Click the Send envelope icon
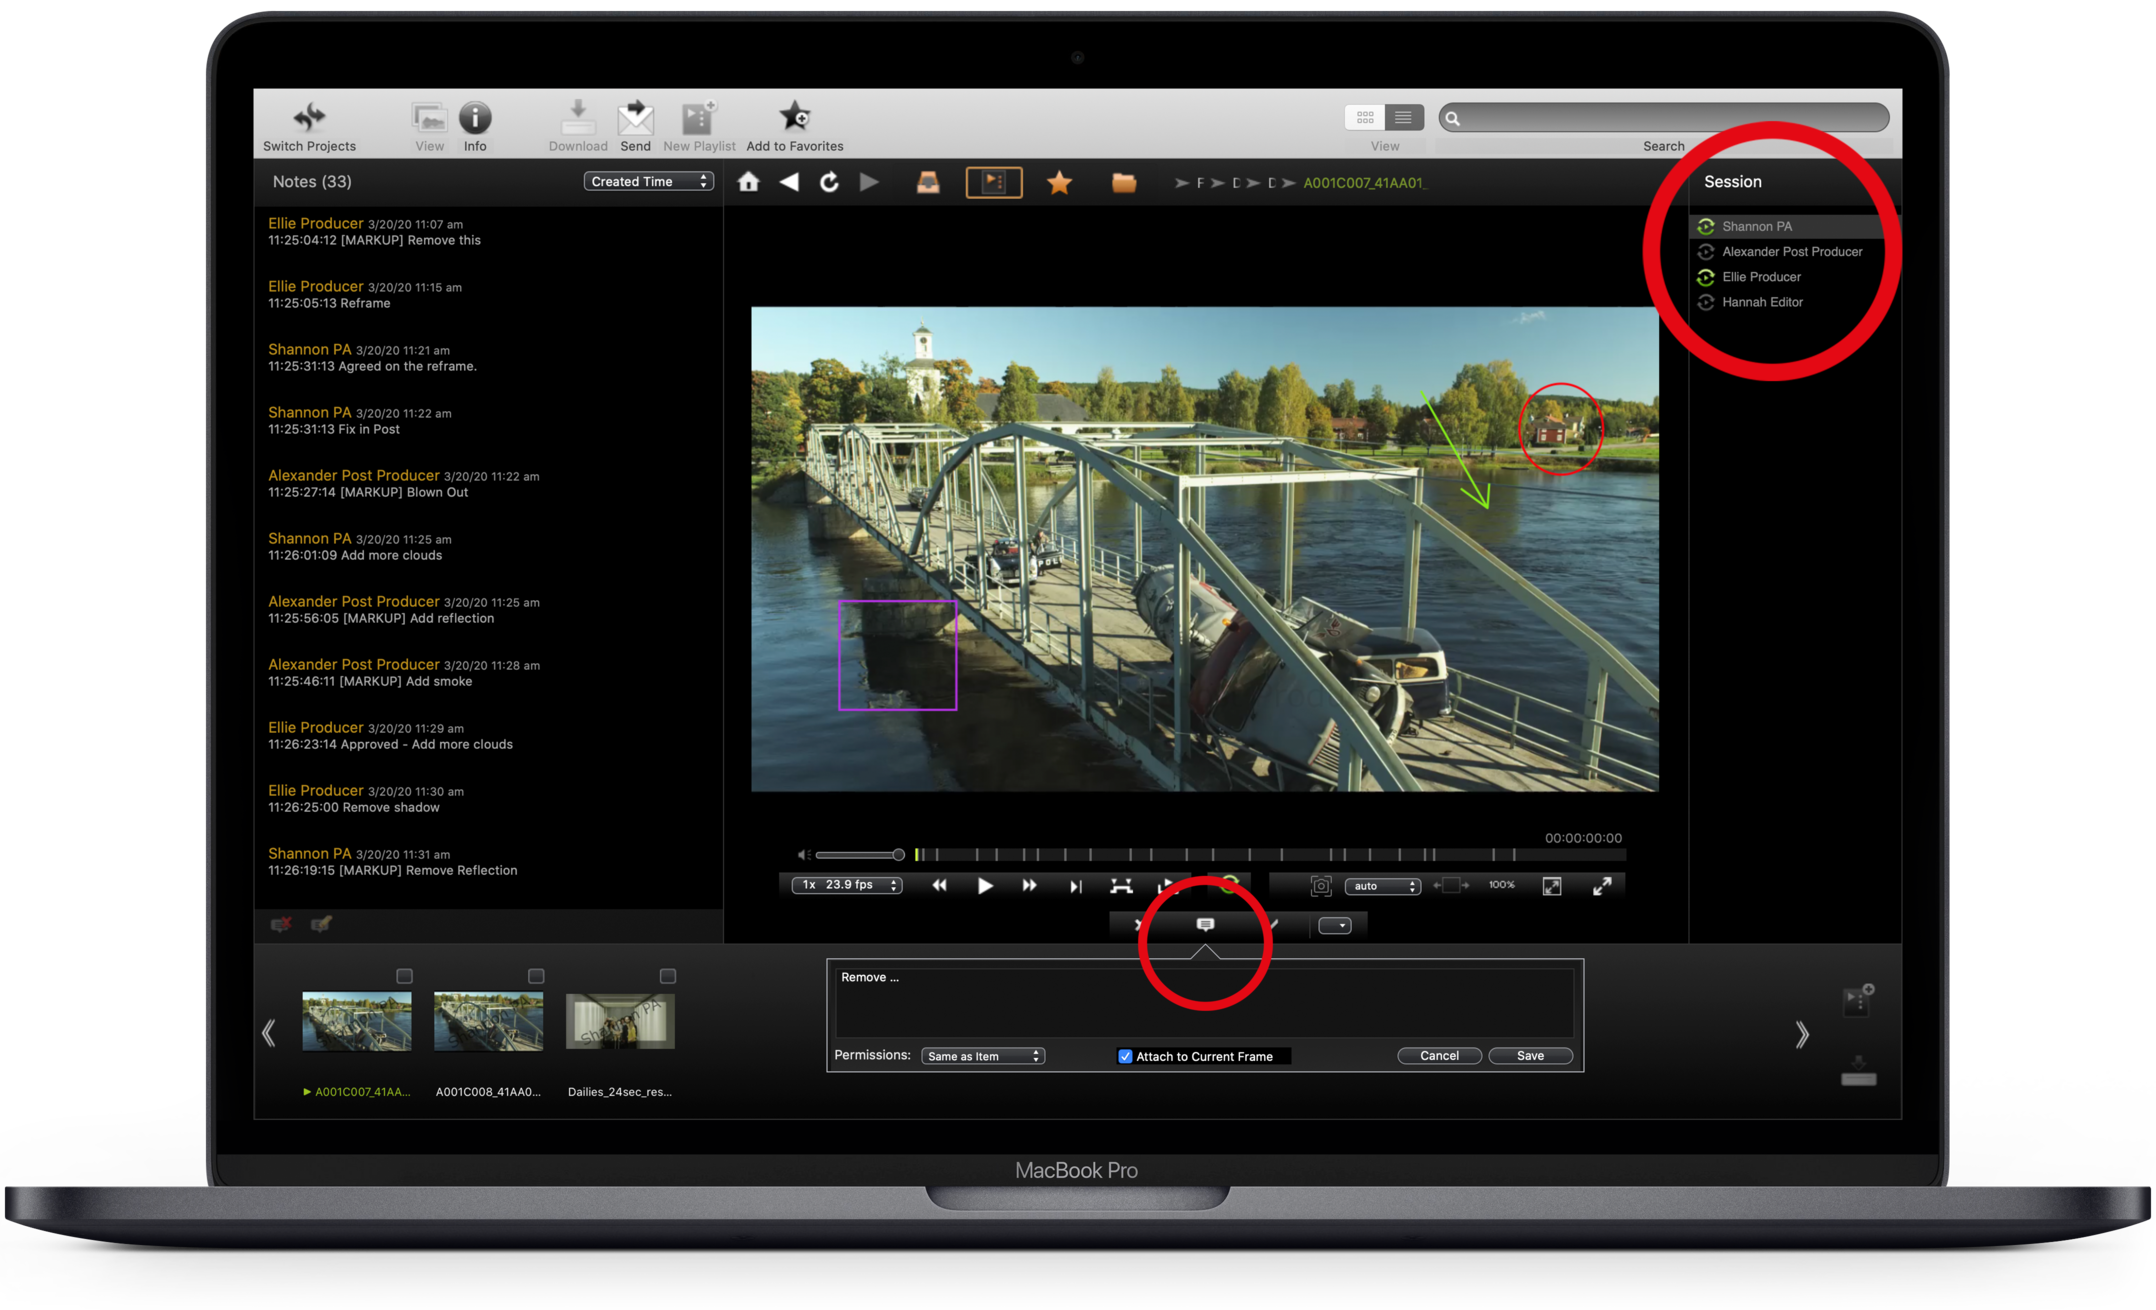The image size is (2156, 1310). click(635, 118)
